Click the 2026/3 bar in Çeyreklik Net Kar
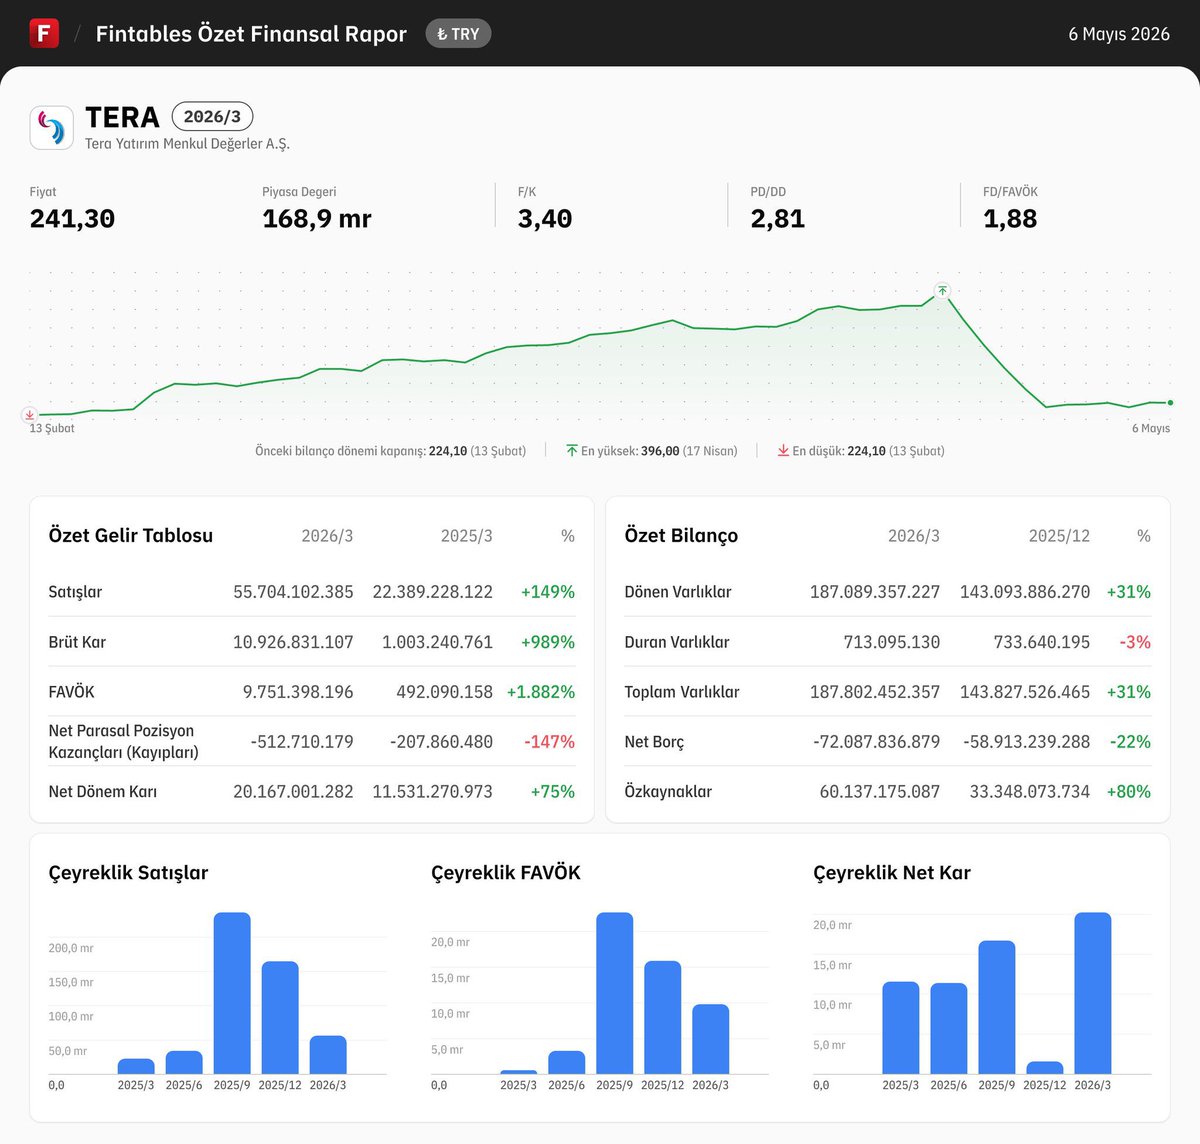The width and height of the screenshot is (1200, 1144). [1093, 993]
